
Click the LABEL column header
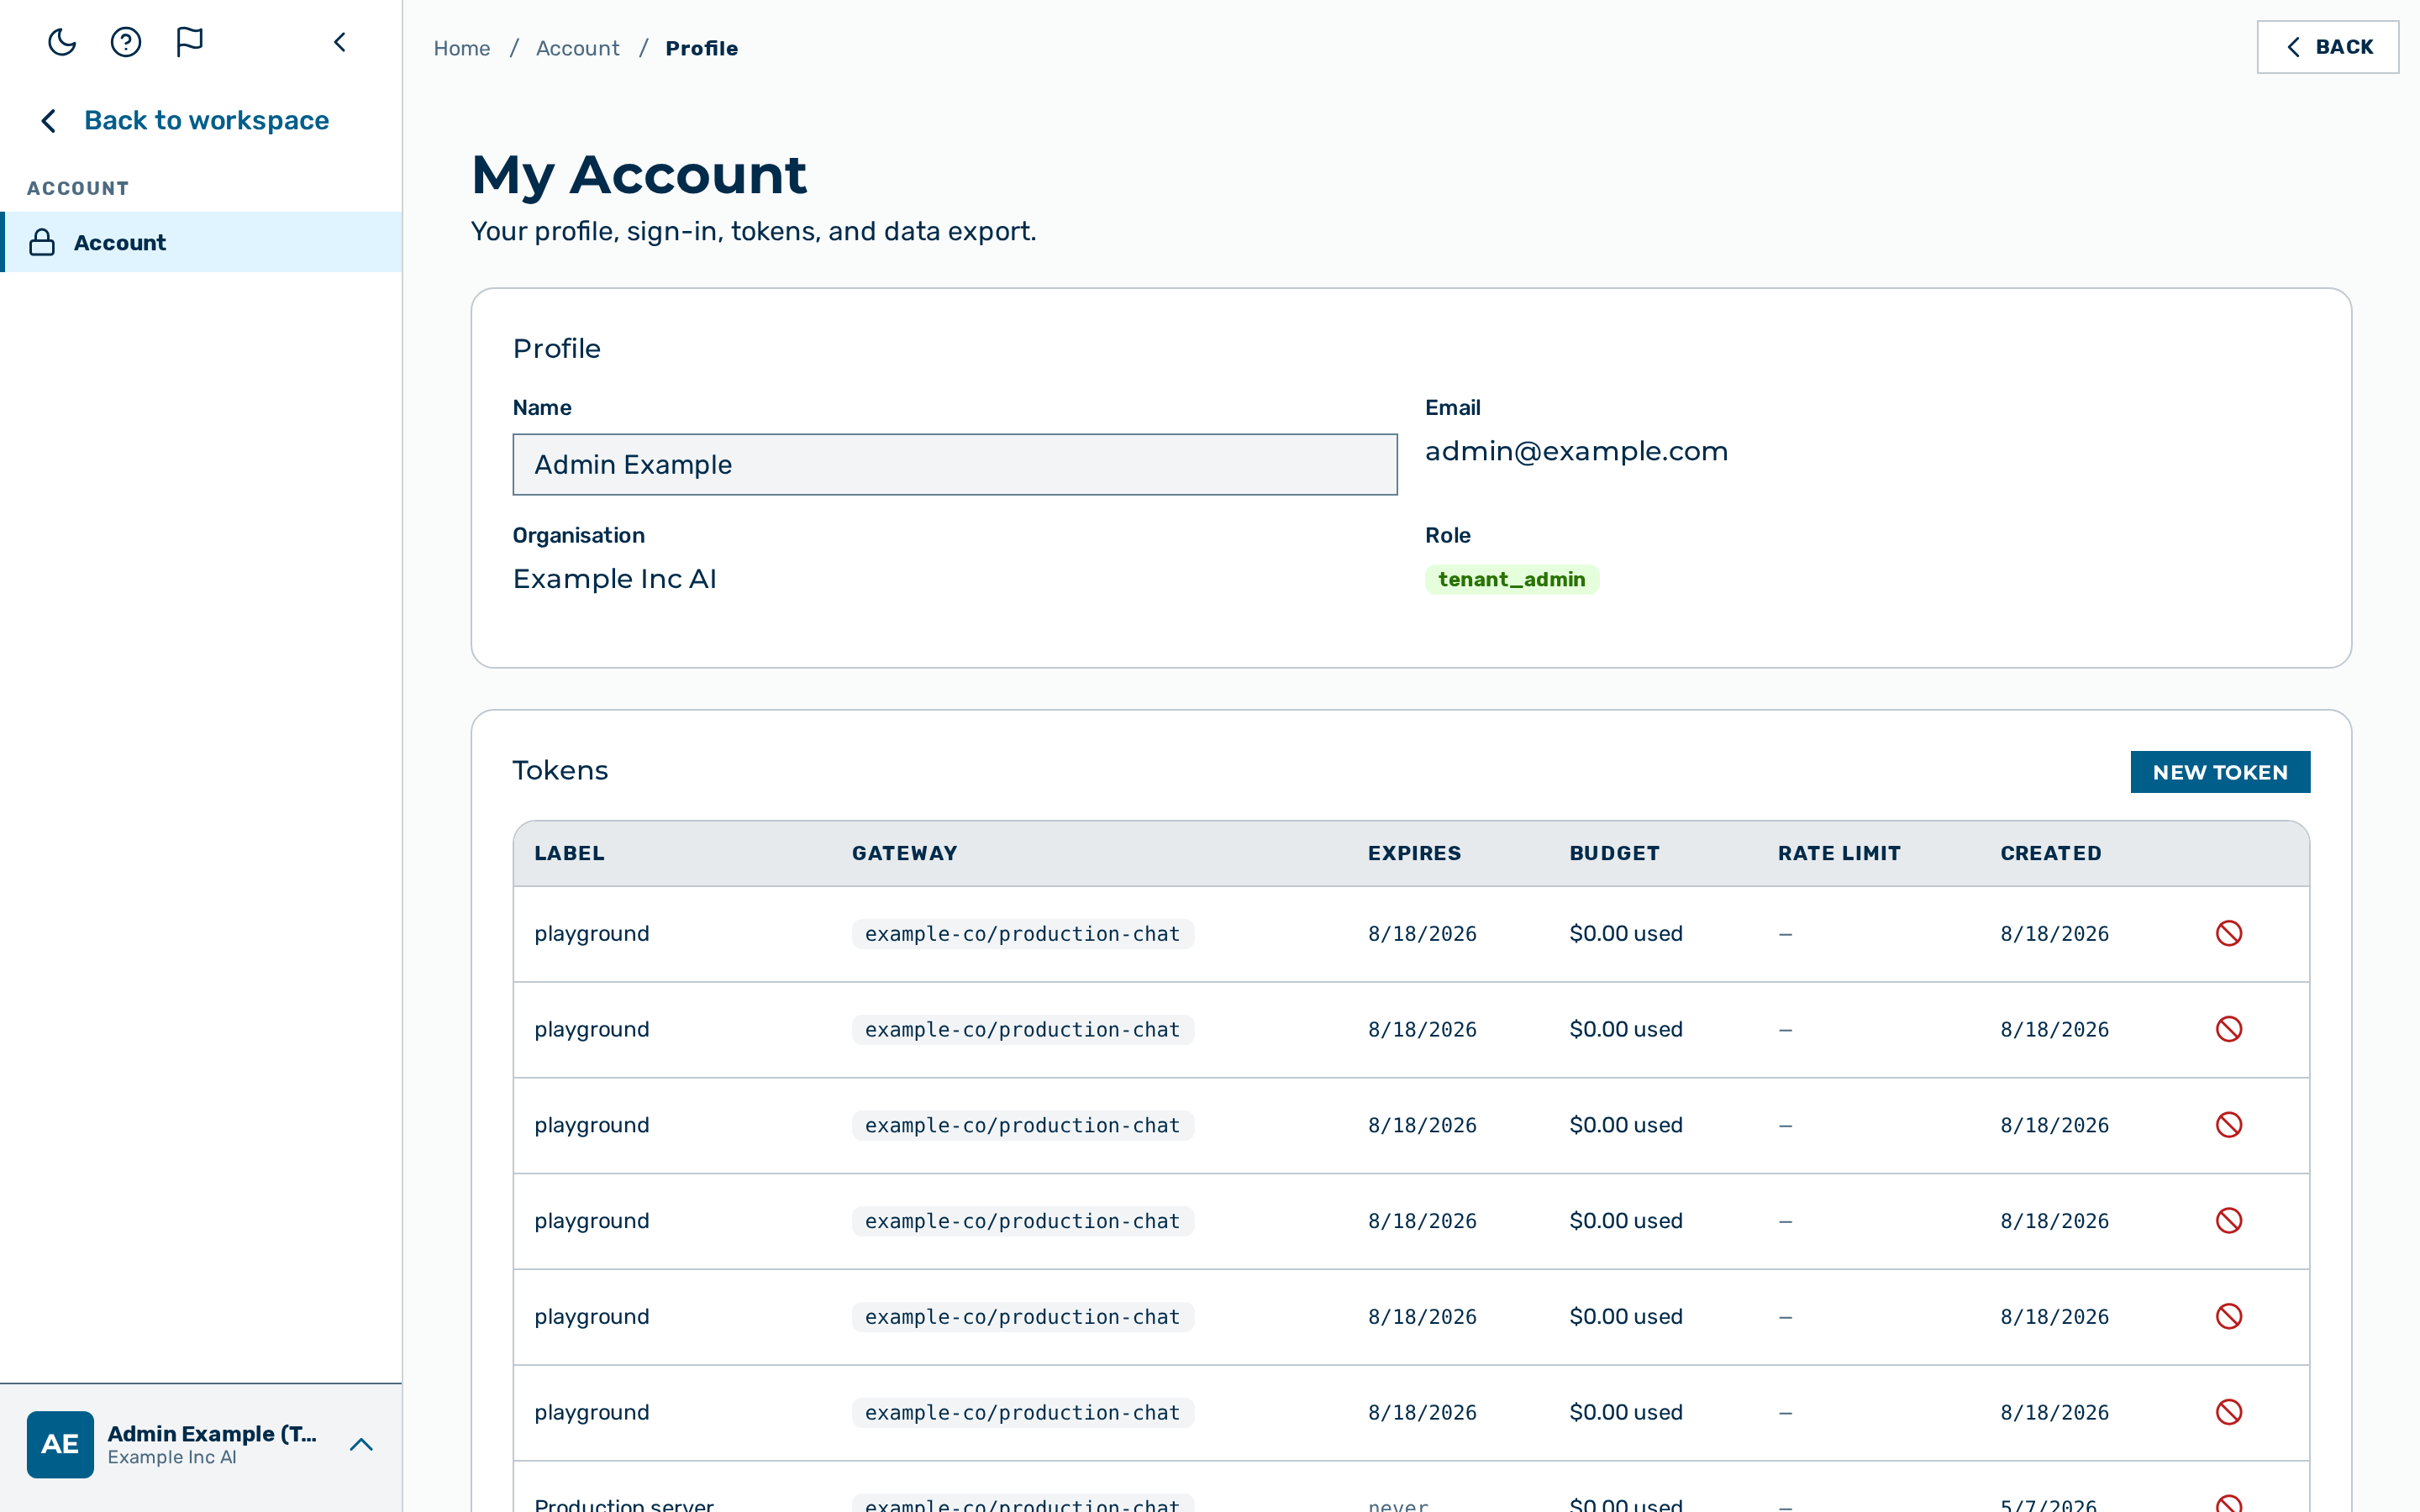(569, 853)
